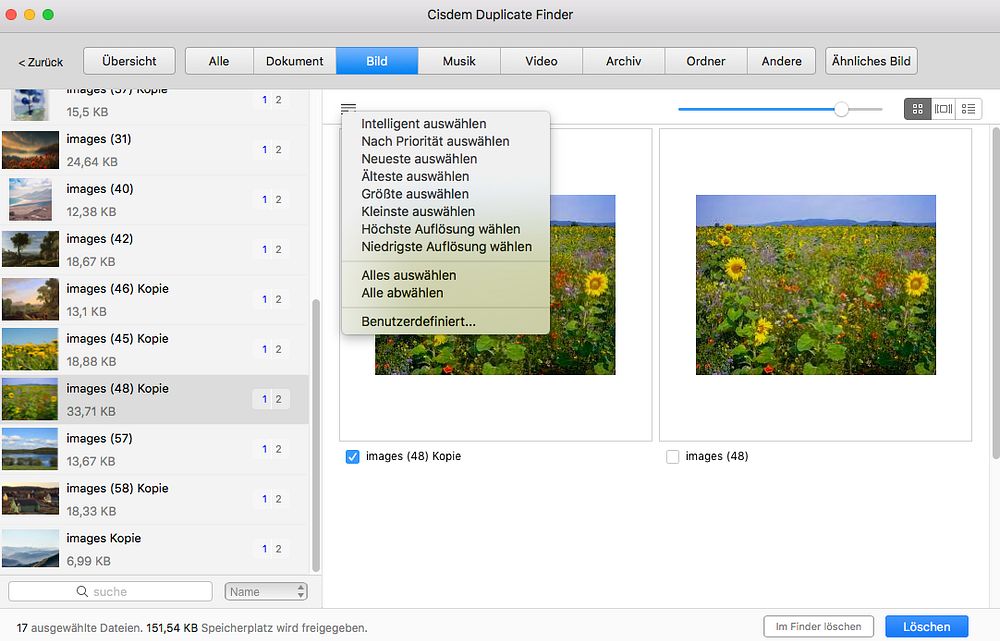This screenshot has height=641, width=1000.
Task: Switch to grid thumbnail view
Action: (918, 109)
